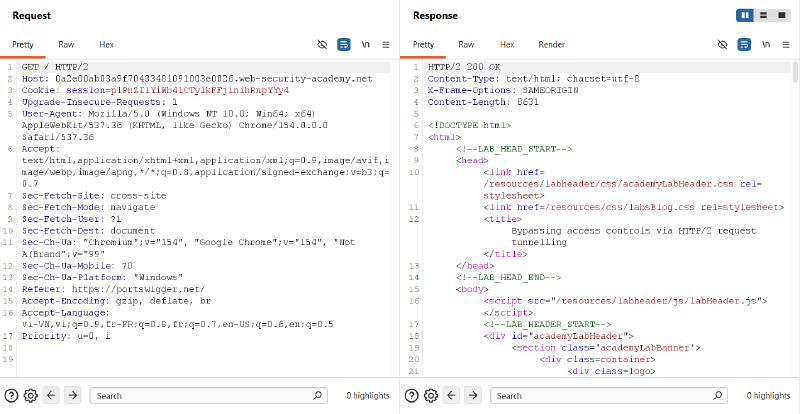Open help icon below Request panel
This screenshot has height=414, width=800.
coord(11,396)
